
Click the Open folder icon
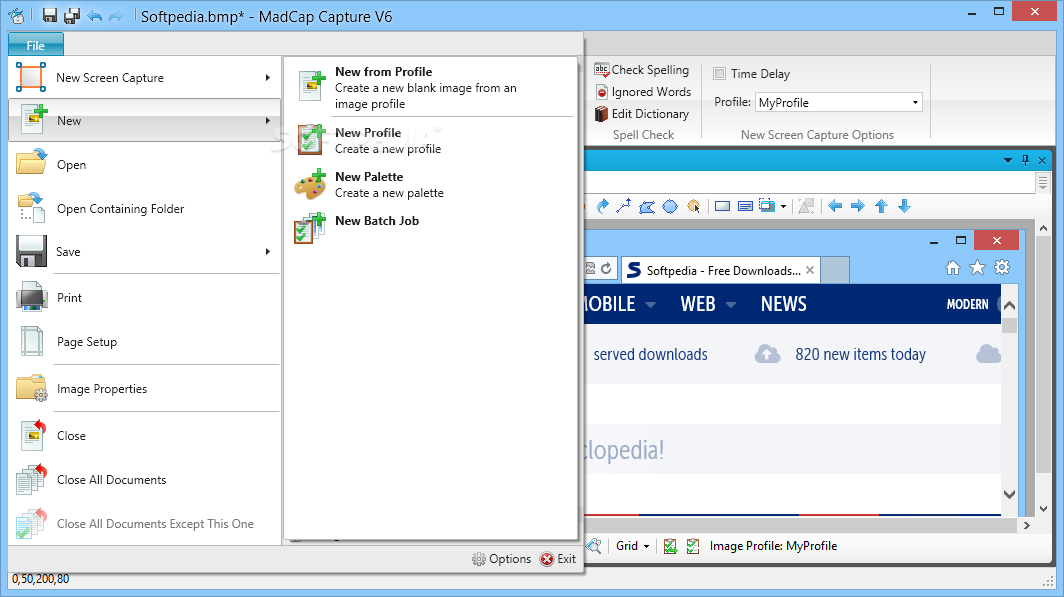pos(31,163)
